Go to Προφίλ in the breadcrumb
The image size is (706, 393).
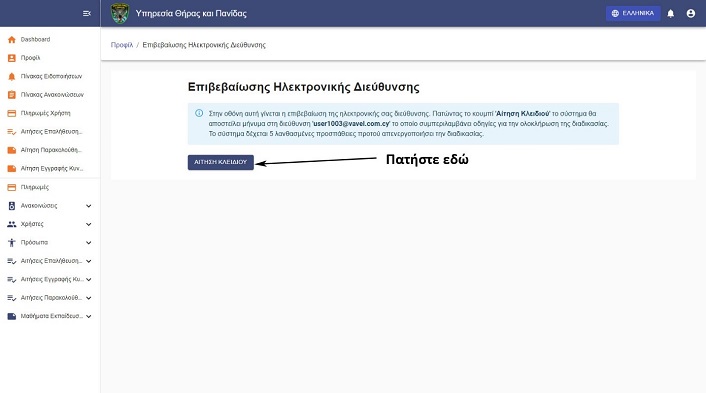(122, 45)
